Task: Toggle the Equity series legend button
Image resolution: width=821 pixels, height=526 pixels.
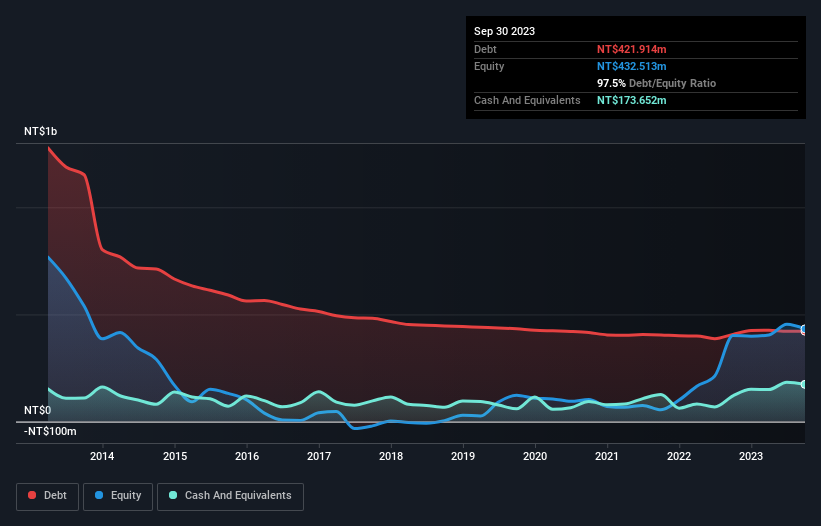Action: (x=118, y=496)
